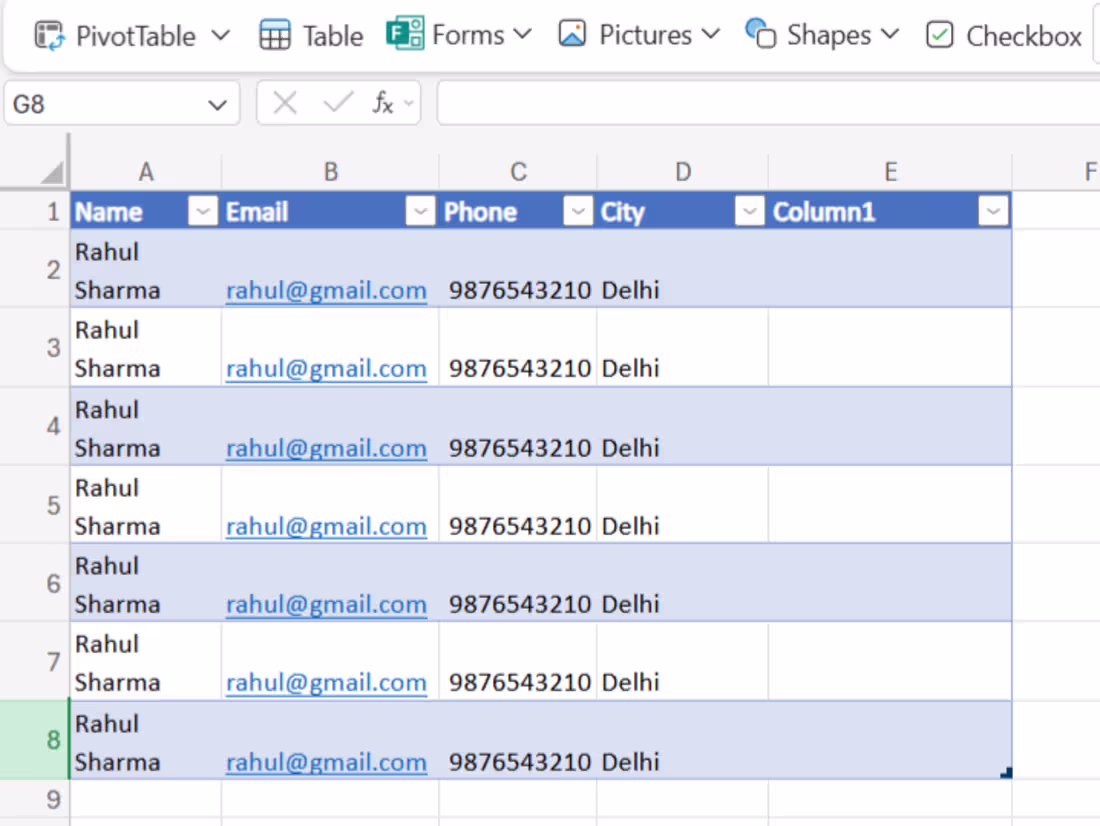Image resolution: width=1100 pixels, height=826 pixels.
Task: Expand the City column filter dropdown
Action: tap(750, 212)
